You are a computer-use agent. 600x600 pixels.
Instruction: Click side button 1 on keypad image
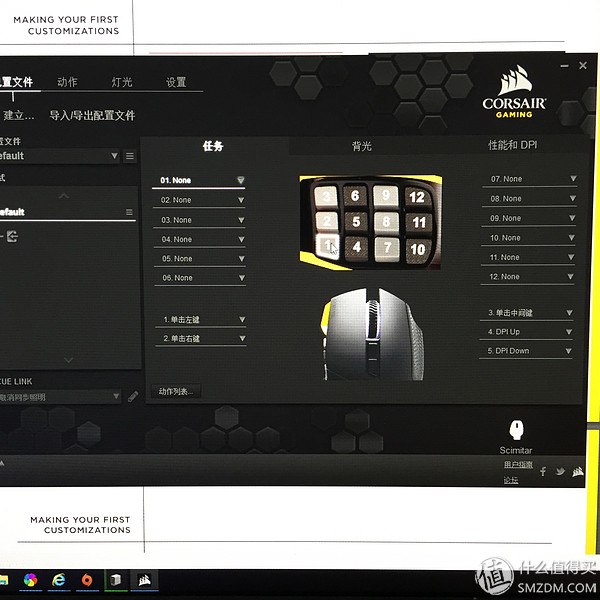pyautogui.click(x=328, y=246)
